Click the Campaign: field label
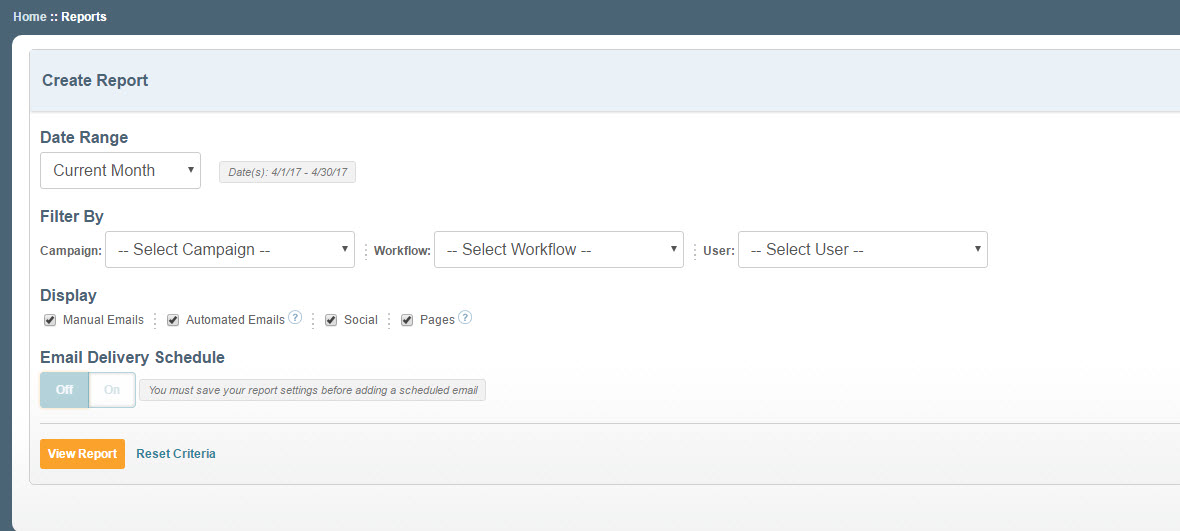The image size is (1180, 531). point(71,251)
